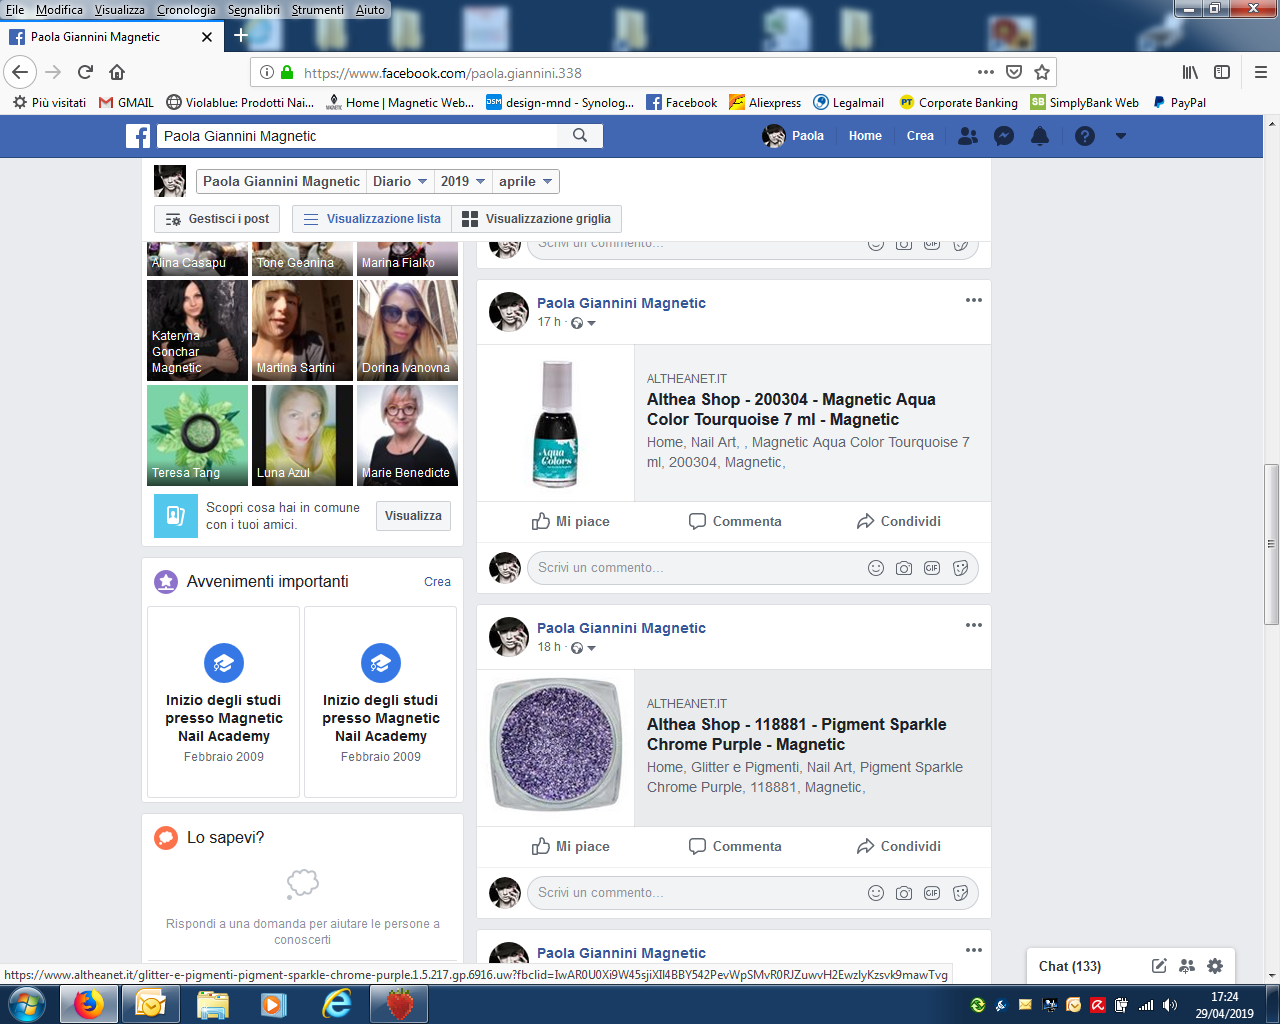This screenshot has width=1280, height=1024.
Task: Open the 2019 year dropdown
Action: pyautogui.click(x=463, y=181)
